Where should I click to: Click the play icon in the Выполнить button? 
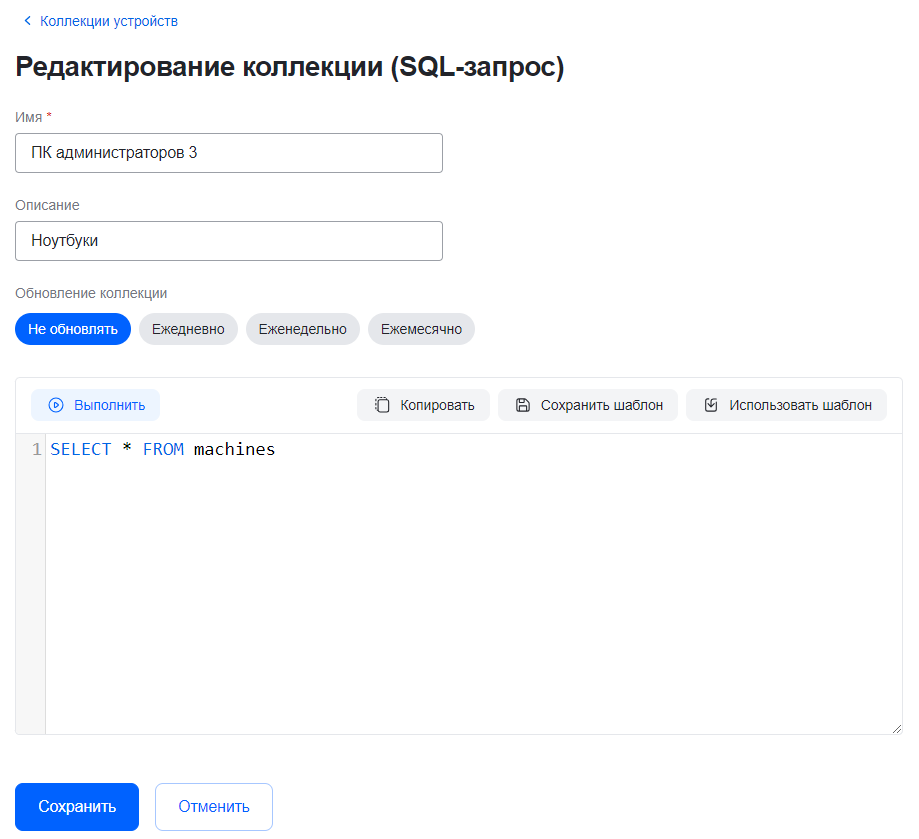click(x=56, y=405)
